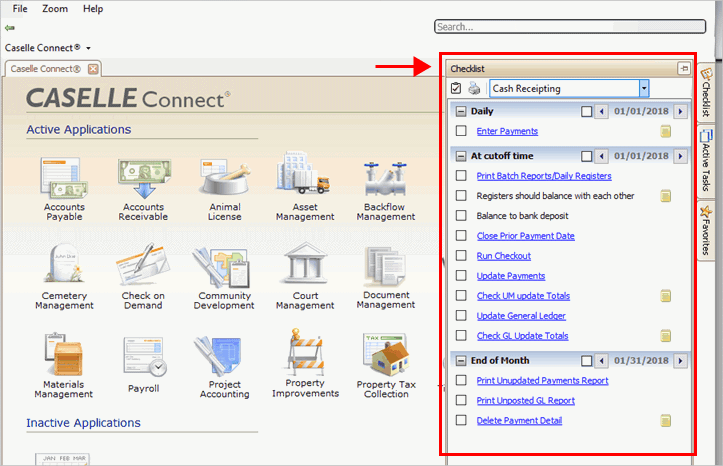Select the Checklist side tab
Screen dimensions: 723x466
coord(706,93)
